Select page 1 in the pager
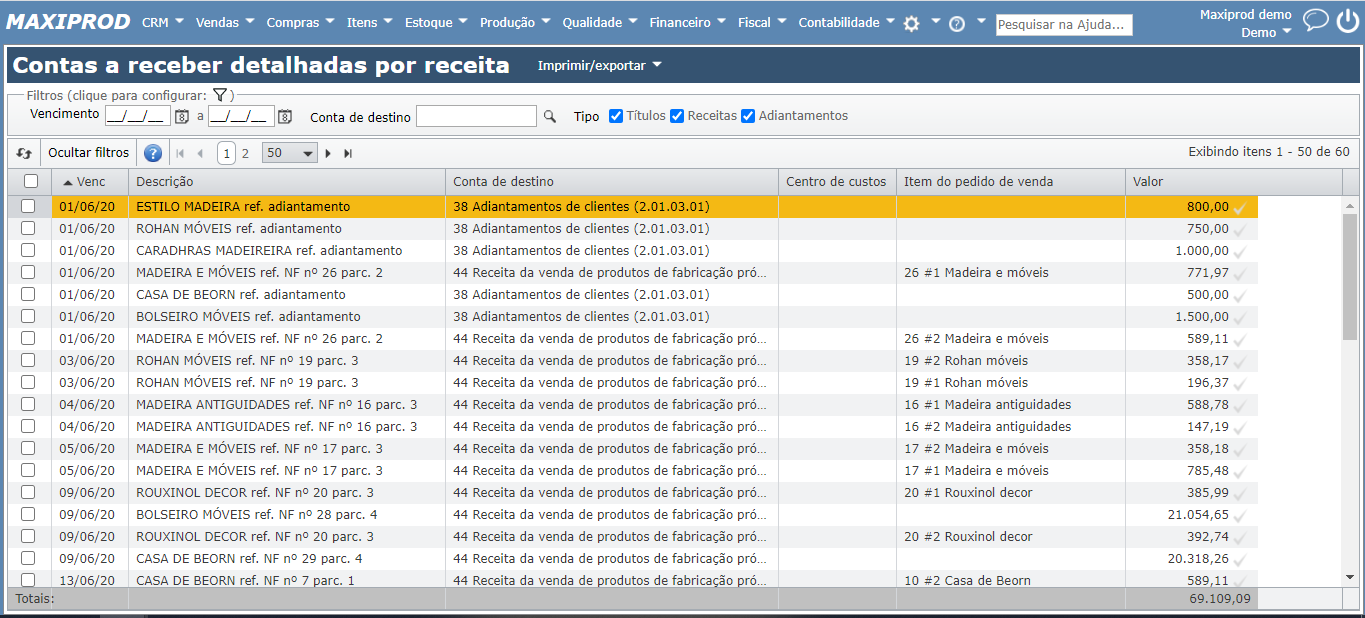This screenshot has width=1365, height=618. [226, 153]
